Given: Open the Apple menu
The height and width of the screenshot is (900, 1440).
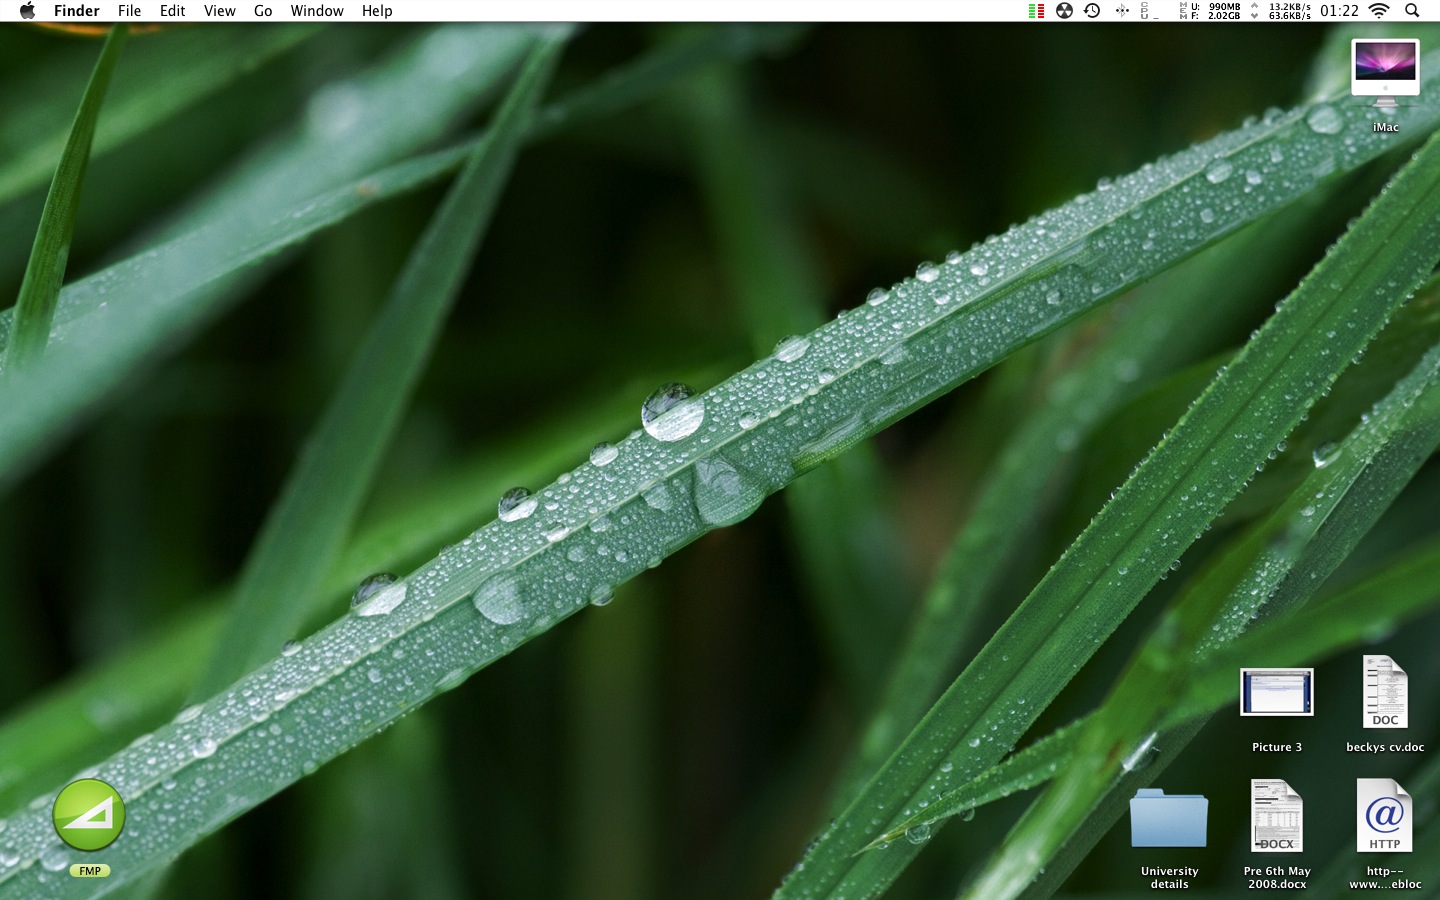Looking at the screenshot, I should coord(27,11).
